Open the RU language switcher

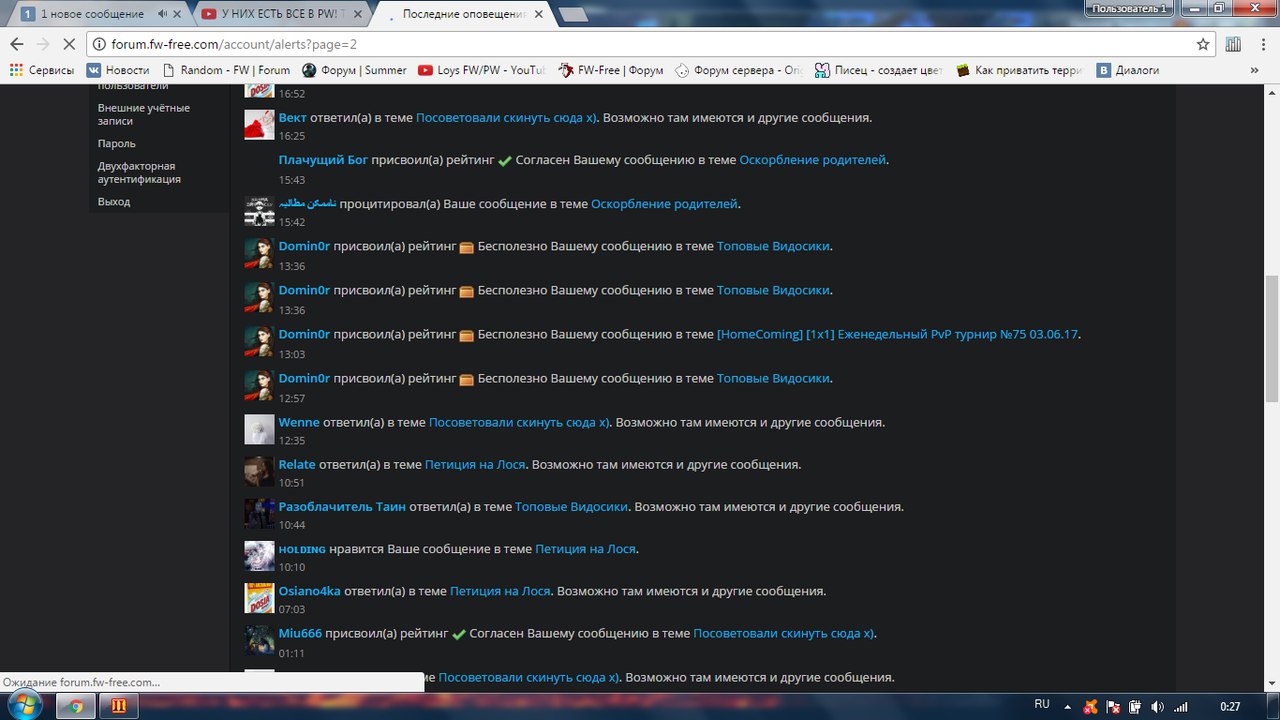1042,705
